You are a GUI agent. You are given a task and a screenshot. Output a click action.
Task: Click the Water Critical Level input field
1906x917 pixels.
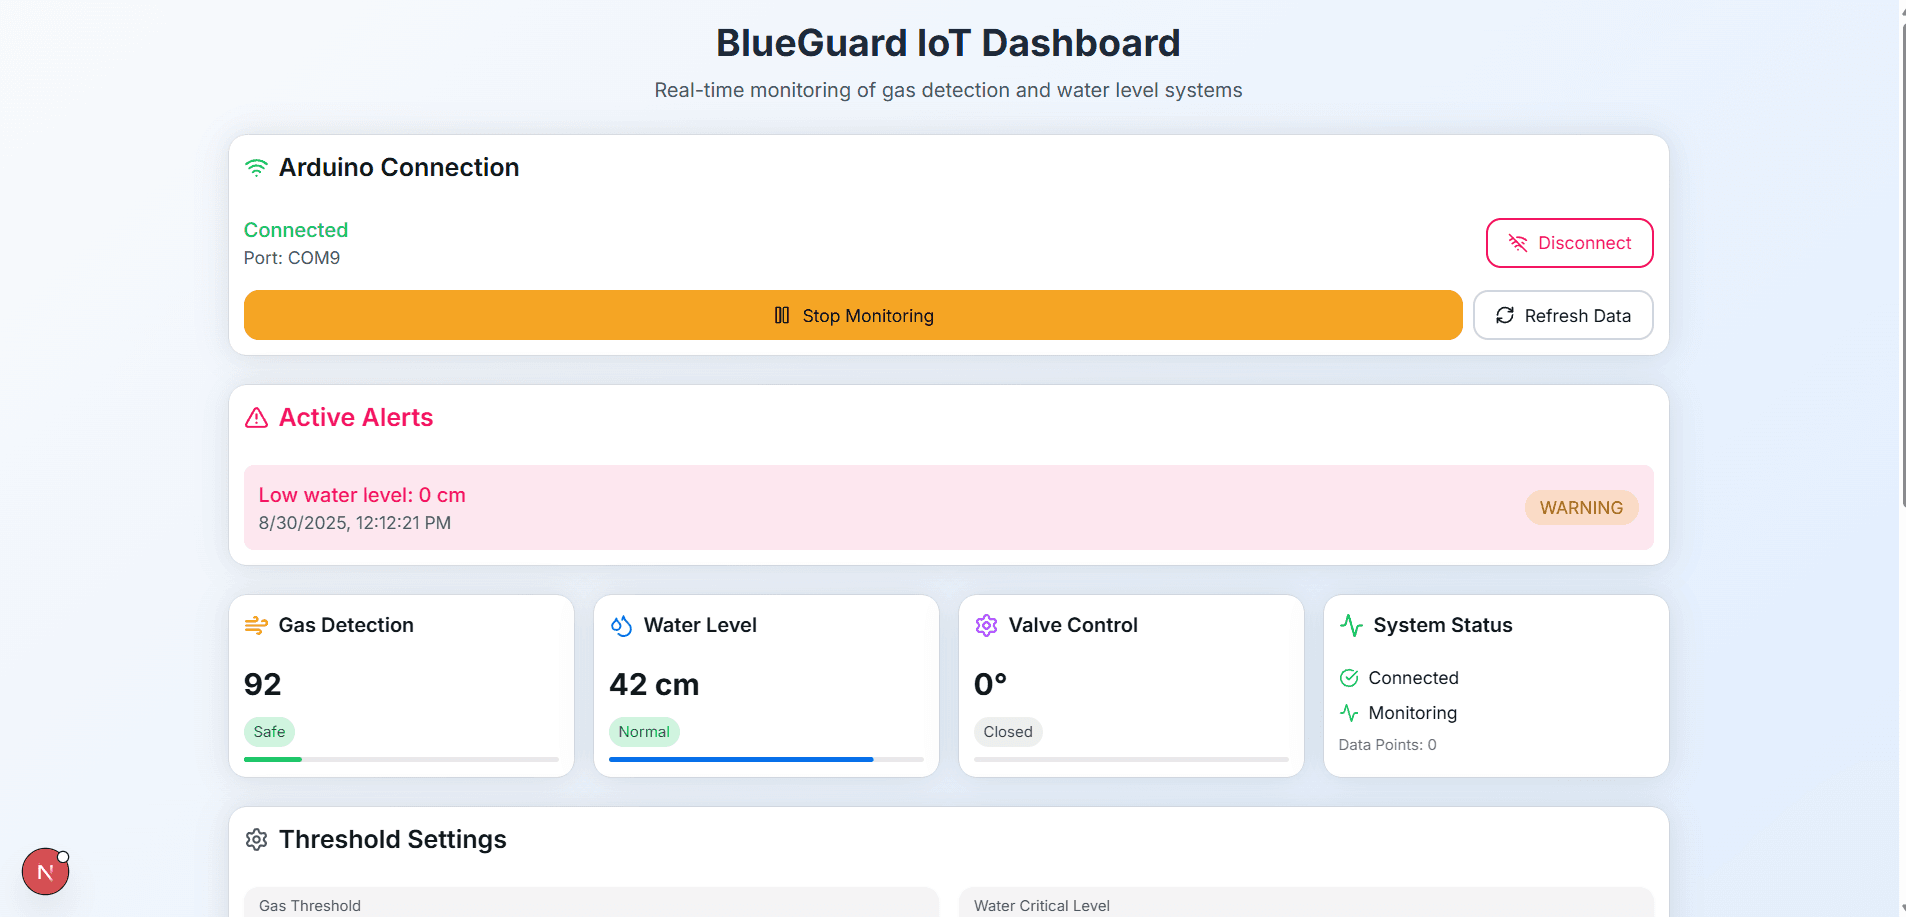point(1305,904)
